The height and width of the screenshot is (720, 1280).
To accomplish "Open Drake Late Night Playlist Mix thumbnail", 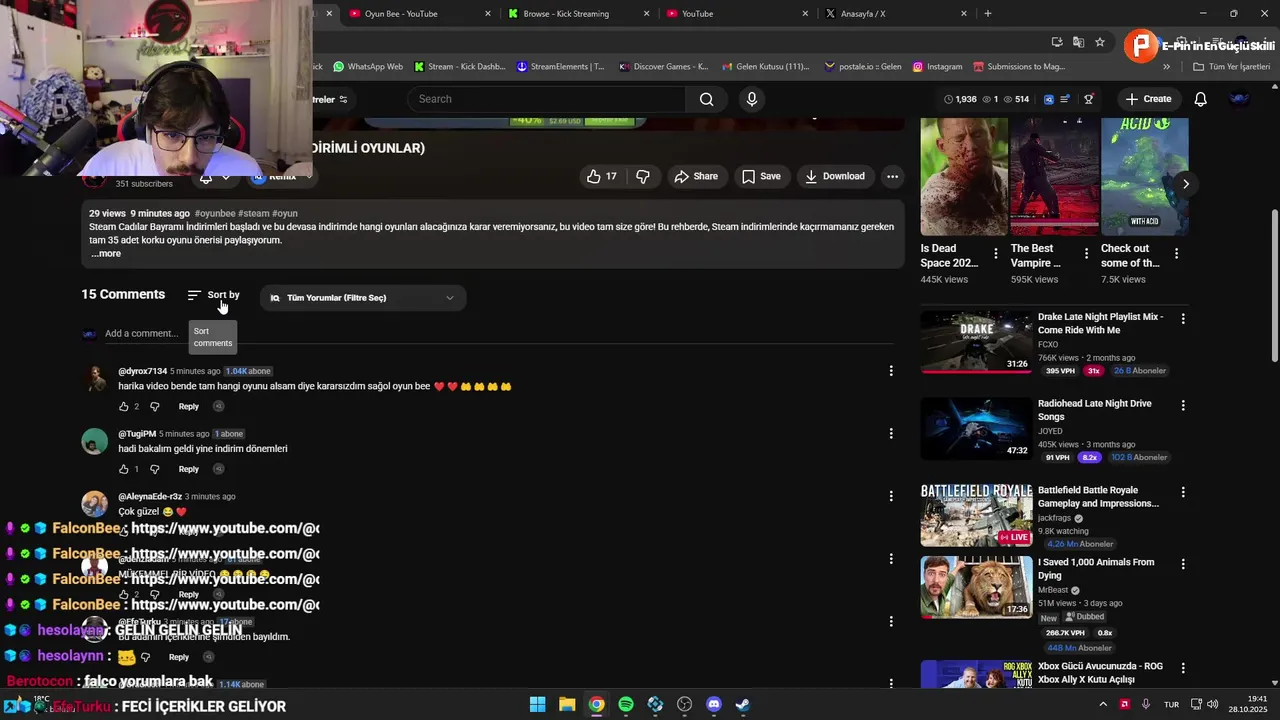I will [x=976, y=341].
